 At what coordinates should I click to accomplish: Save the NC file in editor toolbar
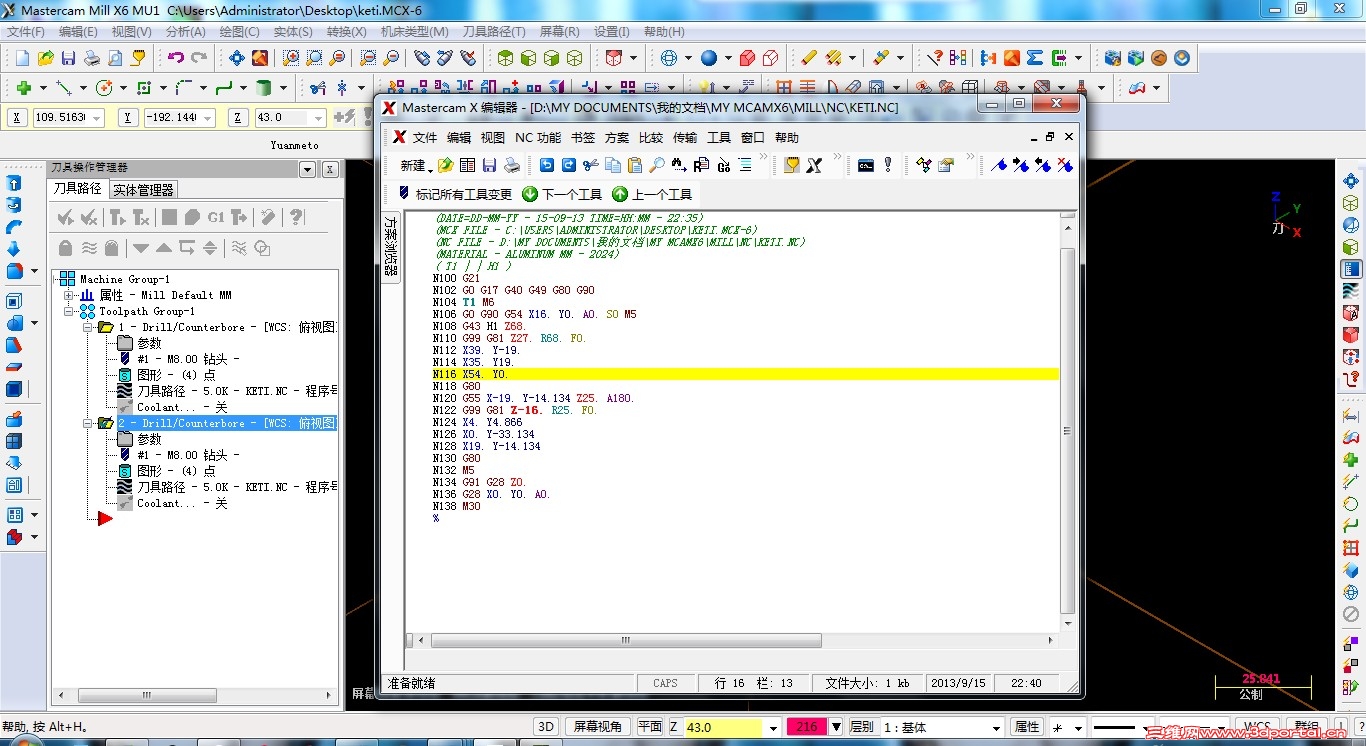click(x=489, y=165)
